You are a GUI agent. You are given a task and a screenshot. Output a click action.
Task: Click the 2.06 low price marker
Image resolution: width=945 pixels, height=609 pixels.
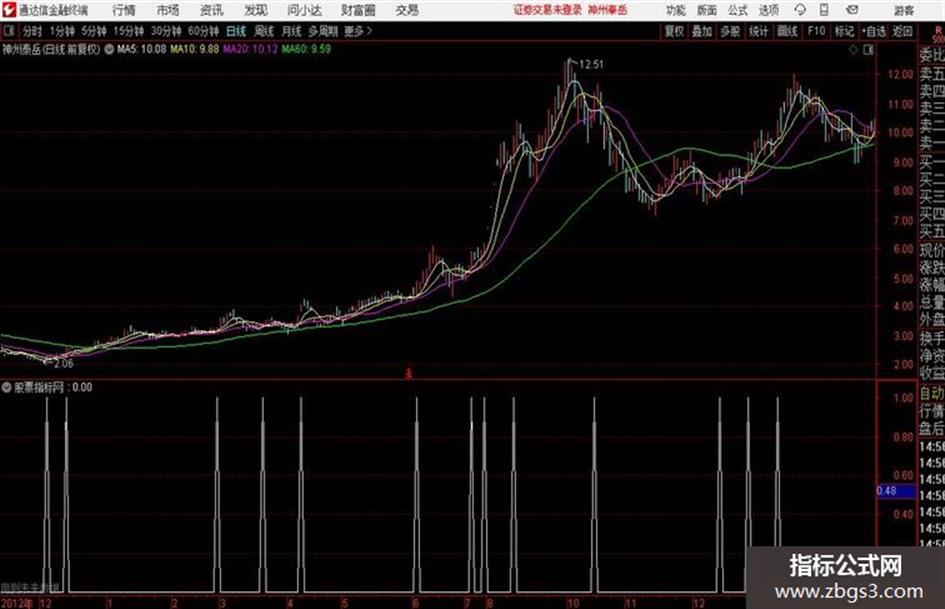pyautogui.click(x=63, y=364)
